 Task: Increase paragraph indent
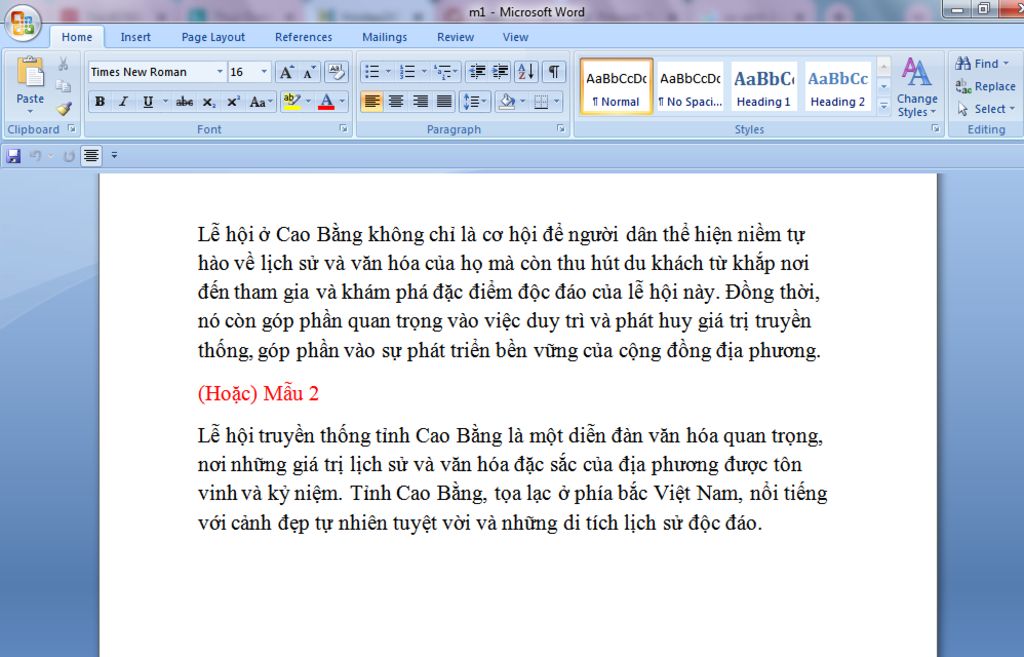click(x=500, y=71)
